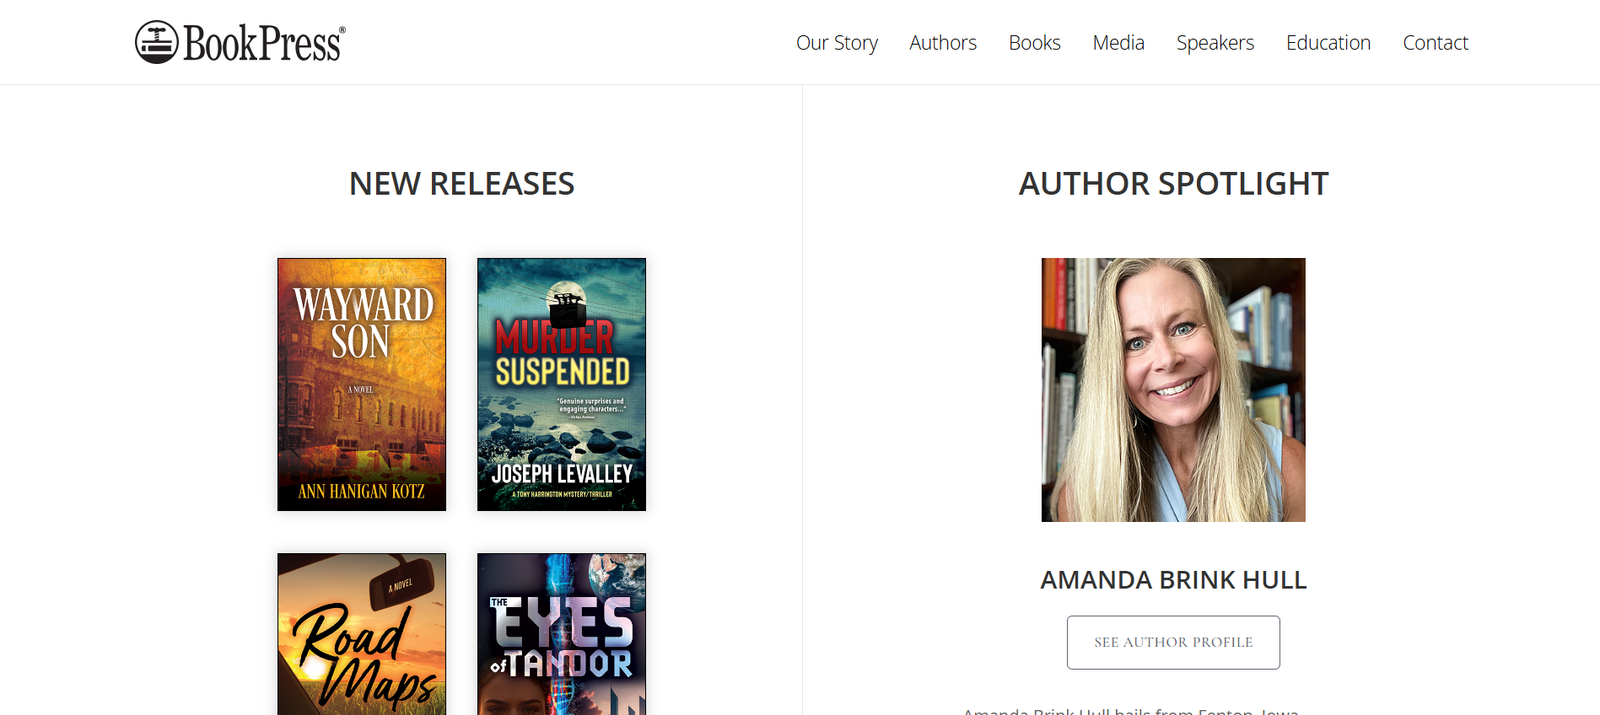Click the Author Spotlight heading
Image resolution: width=1600 pixels, height=715 pixels.
click(x=1173, y=184)
